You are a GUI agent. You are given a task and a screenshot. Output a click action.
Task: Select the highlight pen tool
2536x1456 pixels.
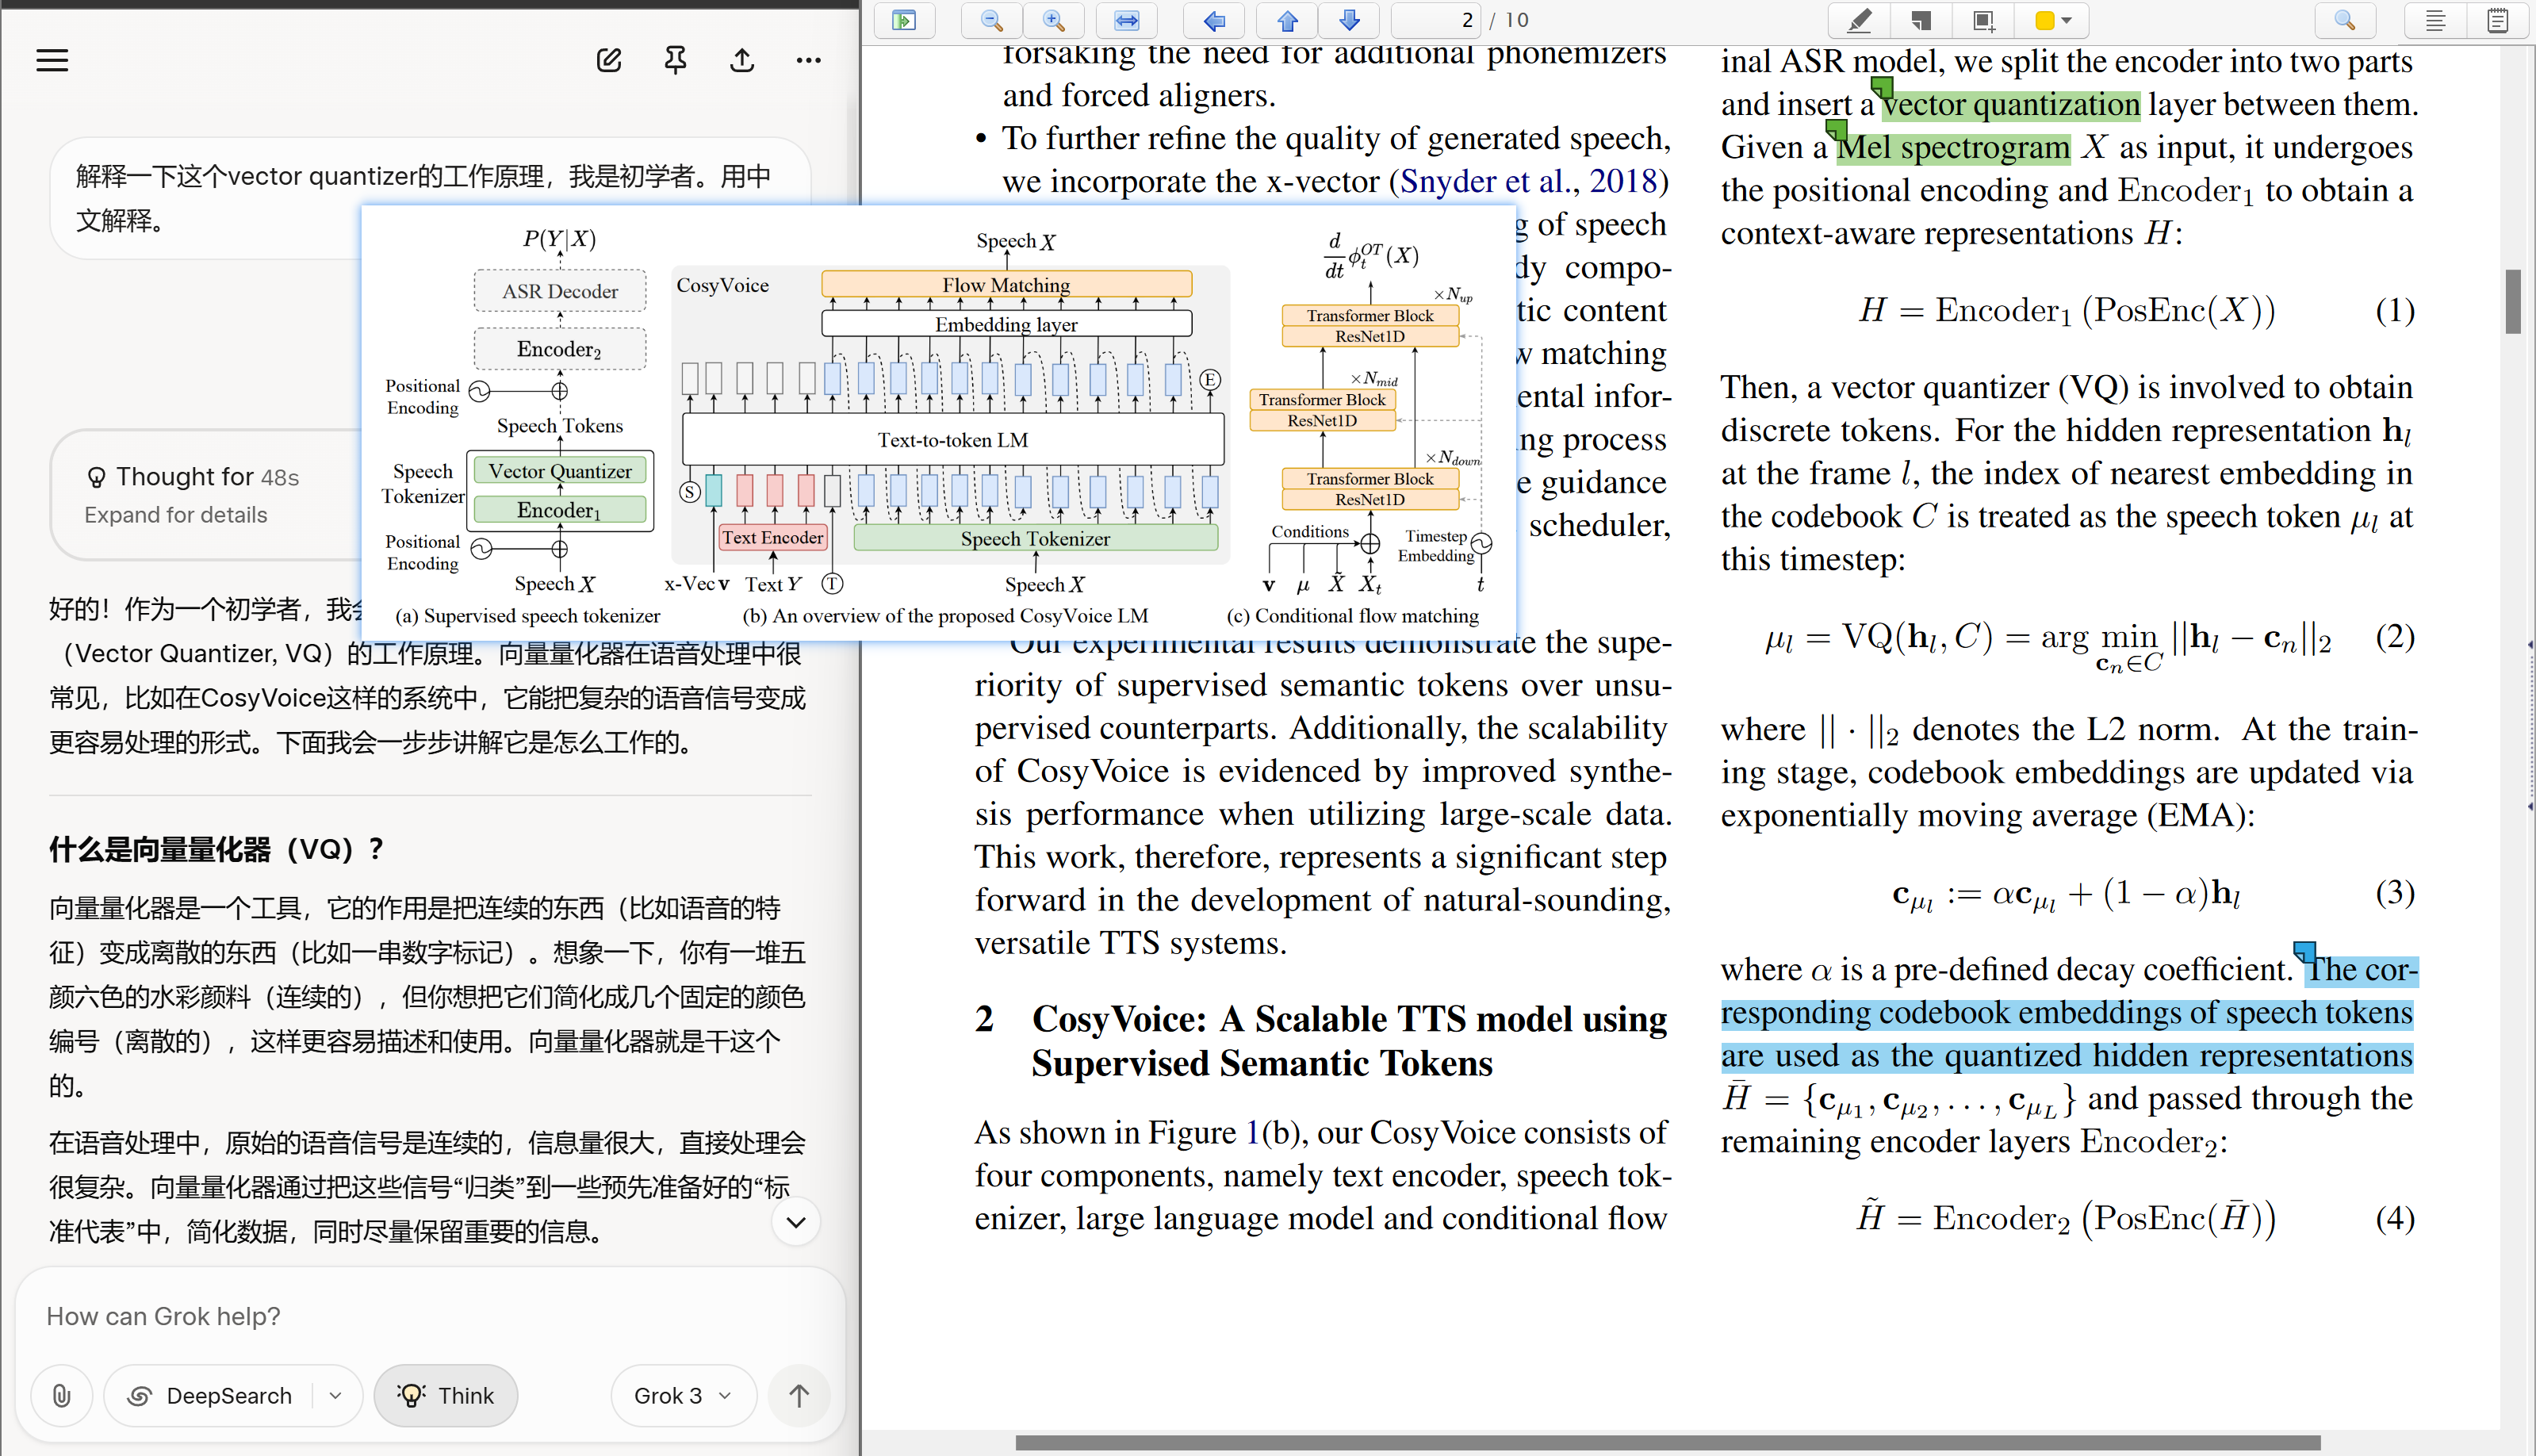click(1859, 20)
